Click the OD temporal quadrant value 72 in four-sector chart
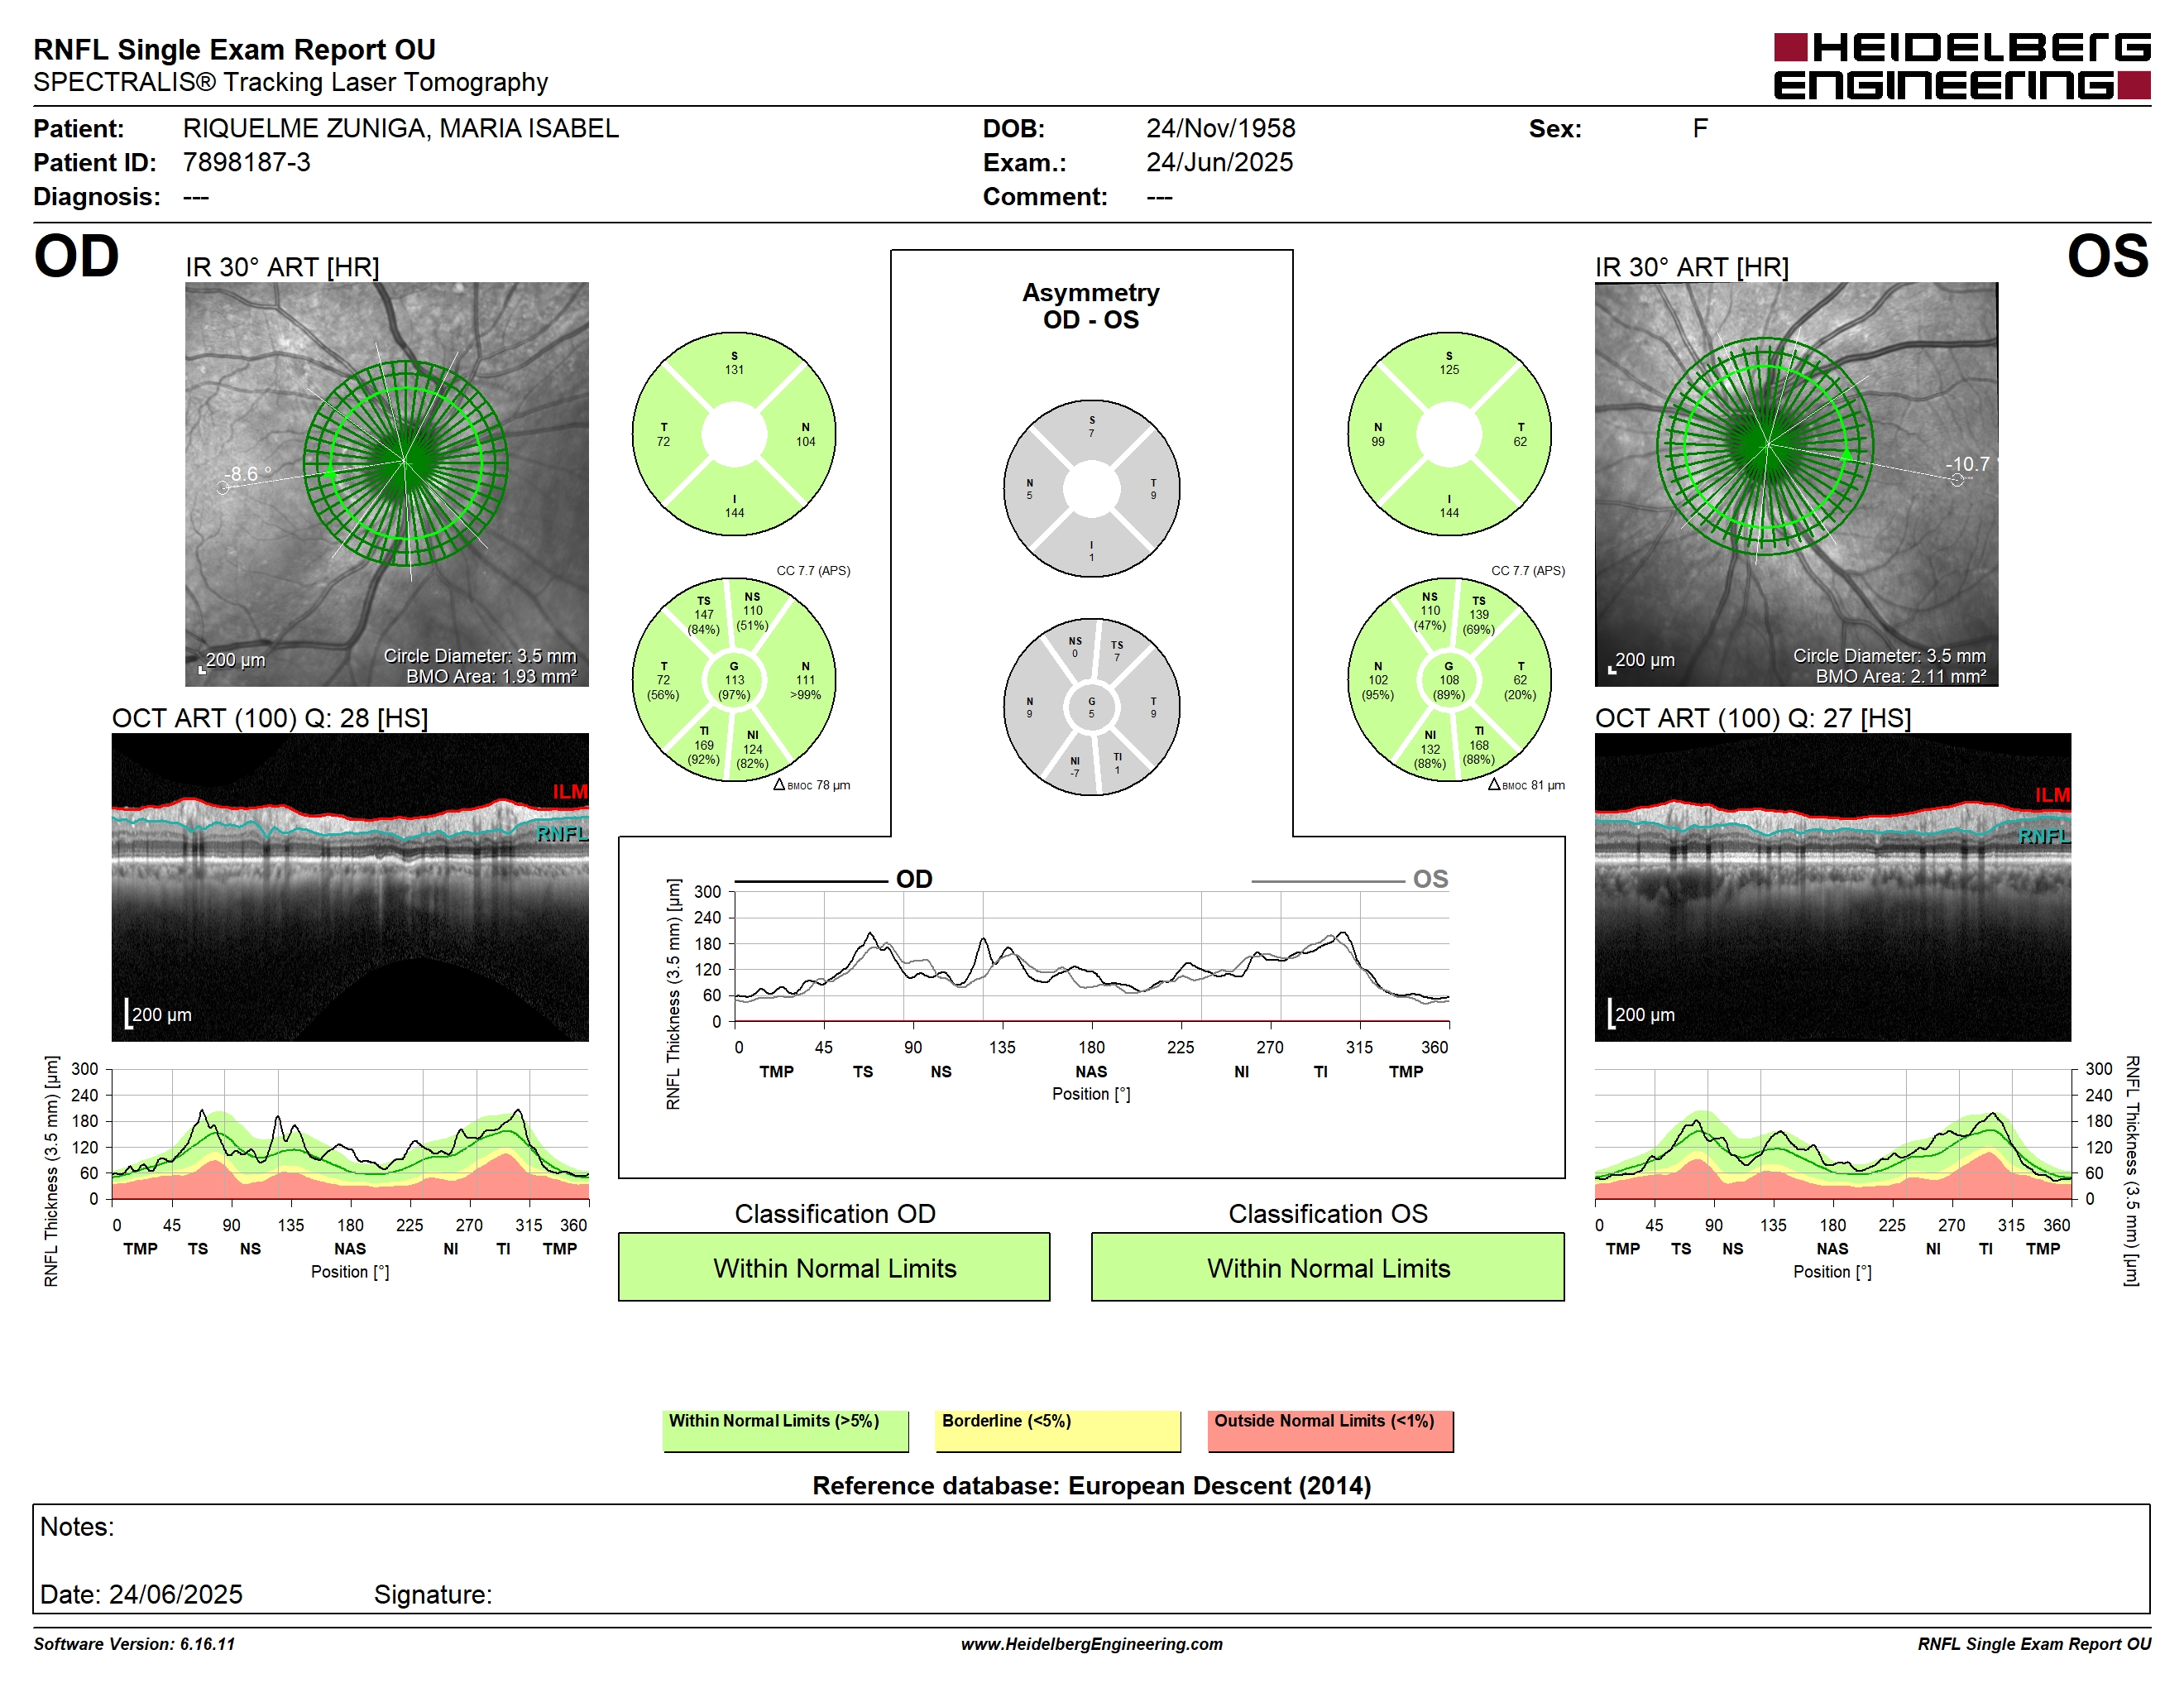 [x=663, y=441]
